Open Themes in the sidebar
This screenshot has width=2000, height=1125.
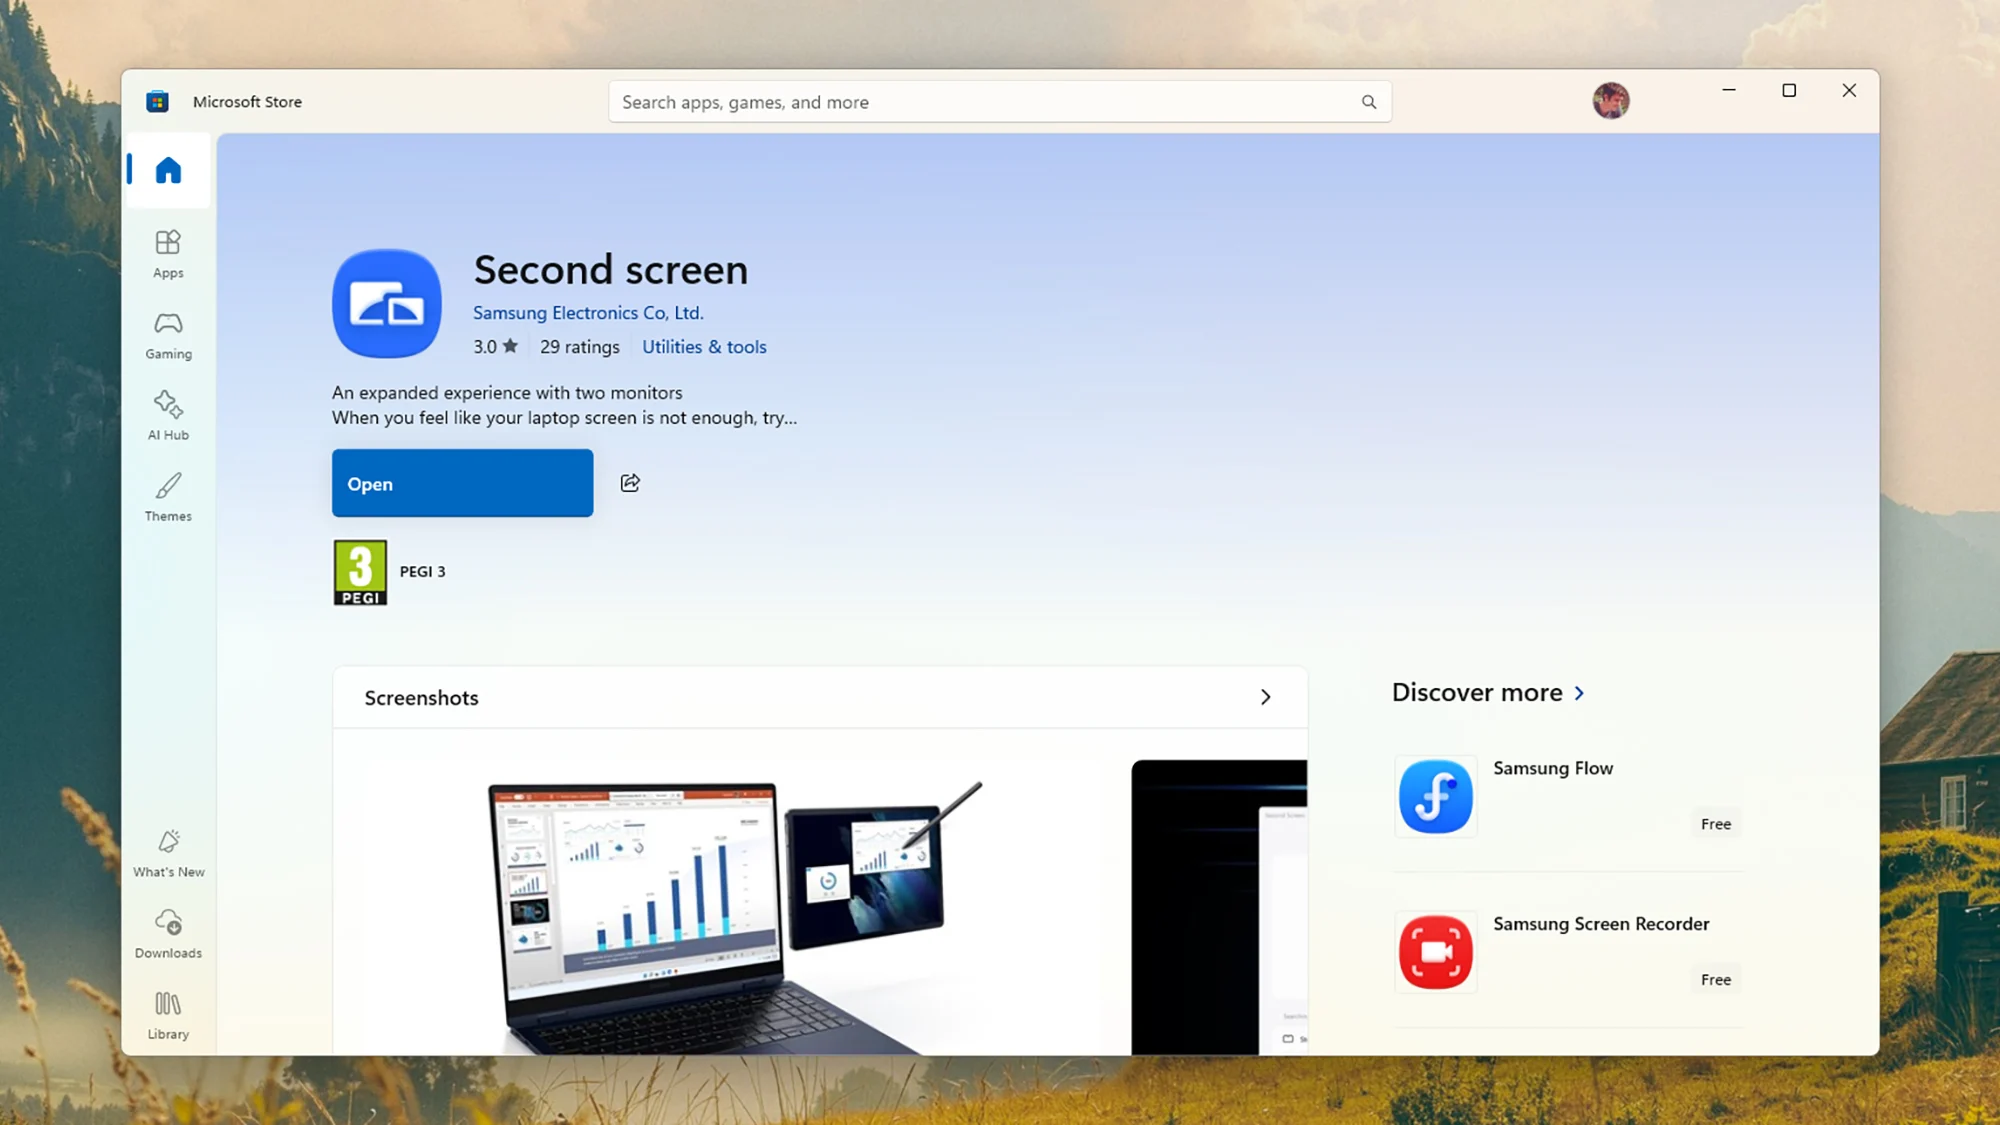click(x=168, y=496)
